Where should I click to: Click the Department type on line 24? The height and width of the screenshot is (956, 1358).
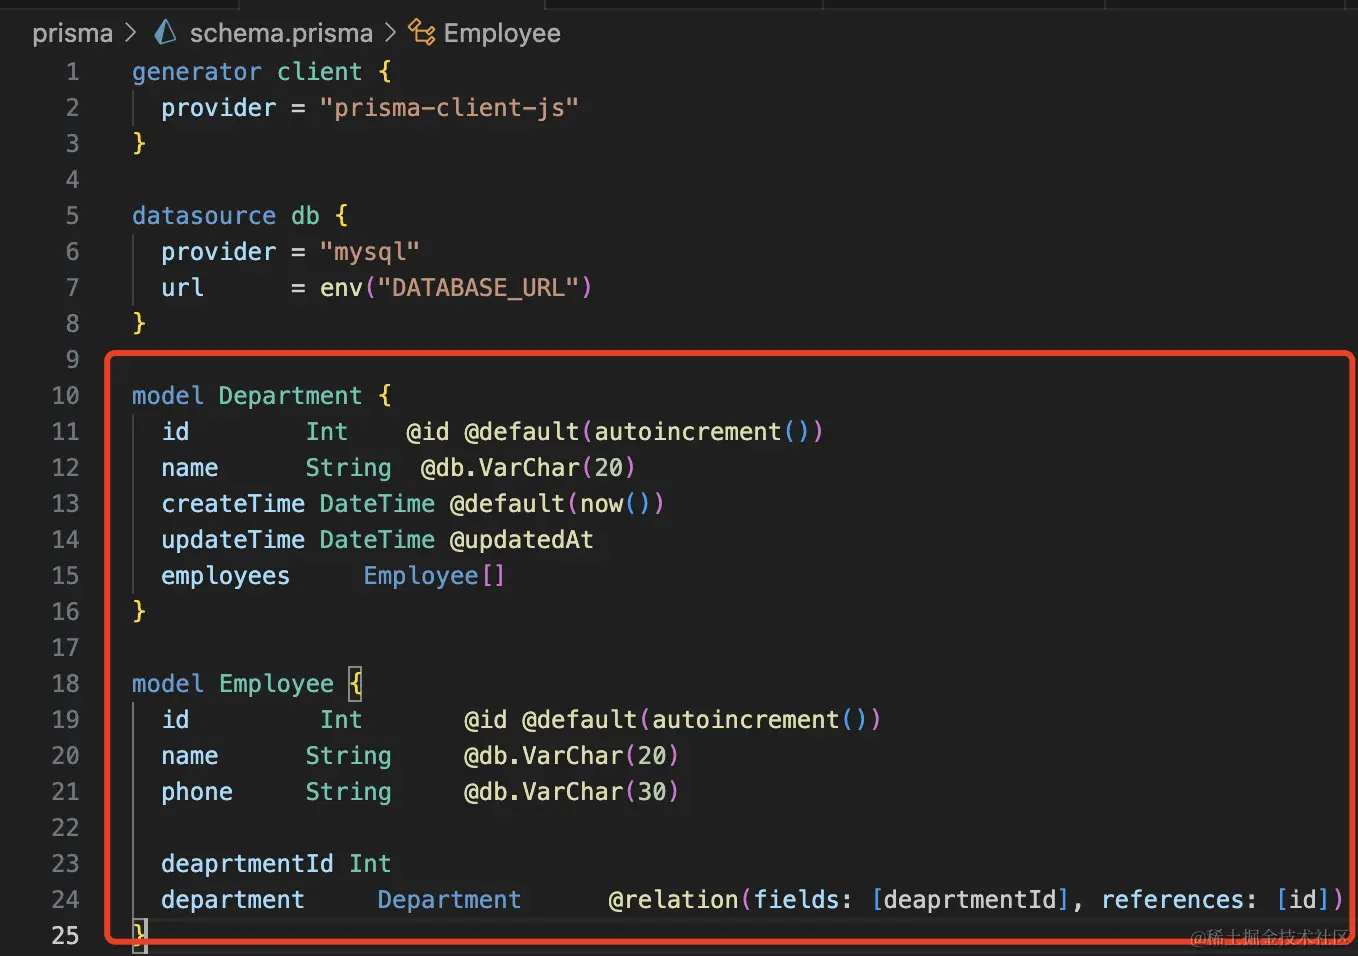click(449, 900)
